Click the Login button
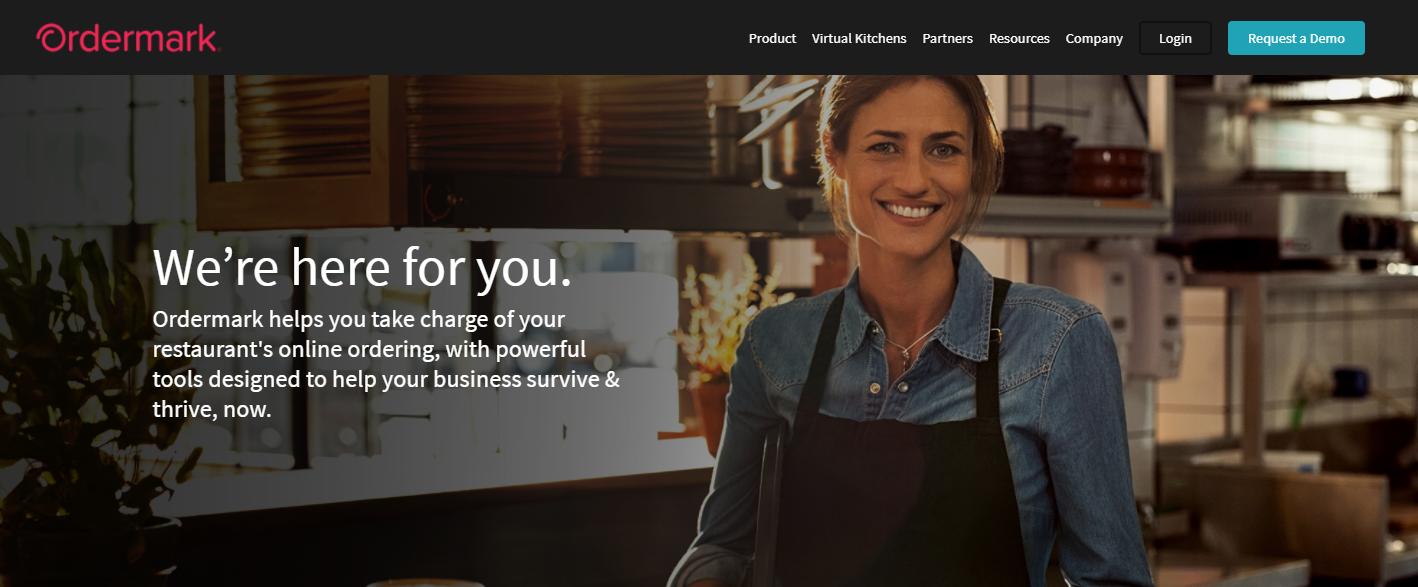Viewport: 1418px width, 587px height. click(1175, 38)
